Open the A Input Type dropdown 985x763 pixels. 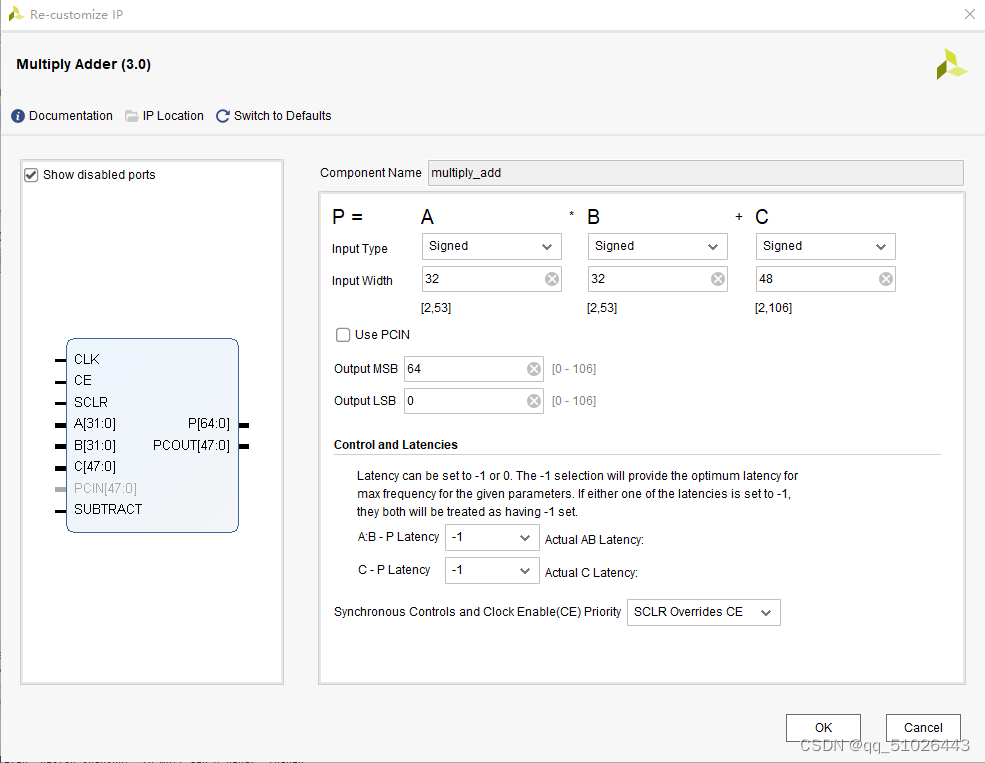tap(491, 246)
